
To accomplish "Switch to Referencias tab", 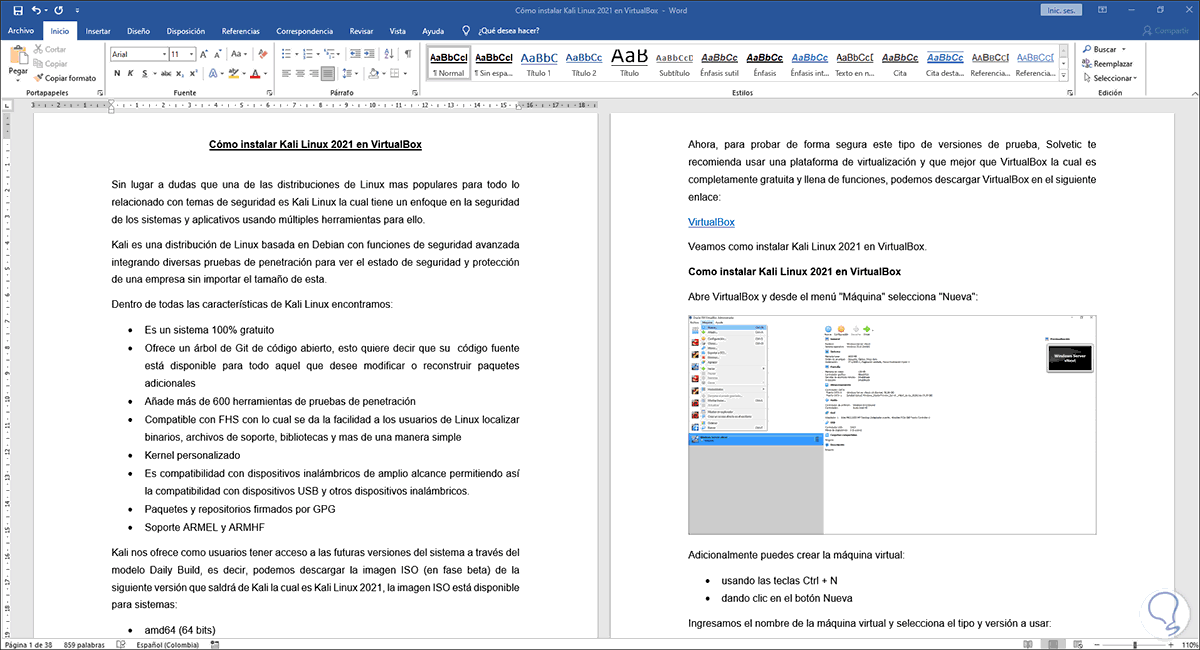I will [x=240, y=31].
